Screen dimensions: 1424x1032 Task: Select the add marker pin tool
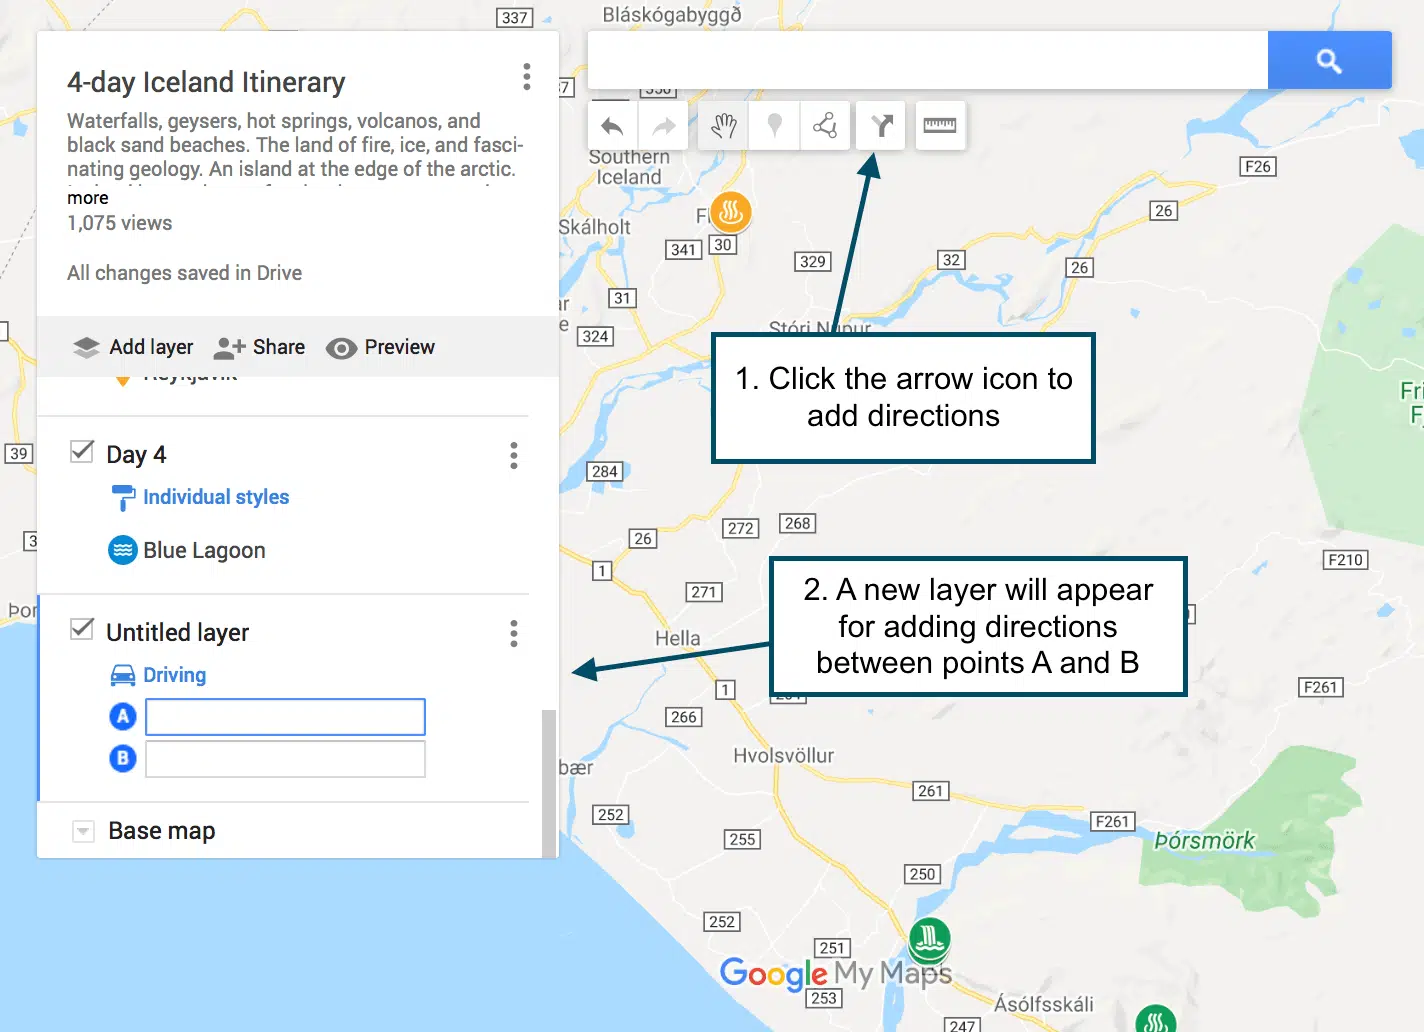pos(774,126)
